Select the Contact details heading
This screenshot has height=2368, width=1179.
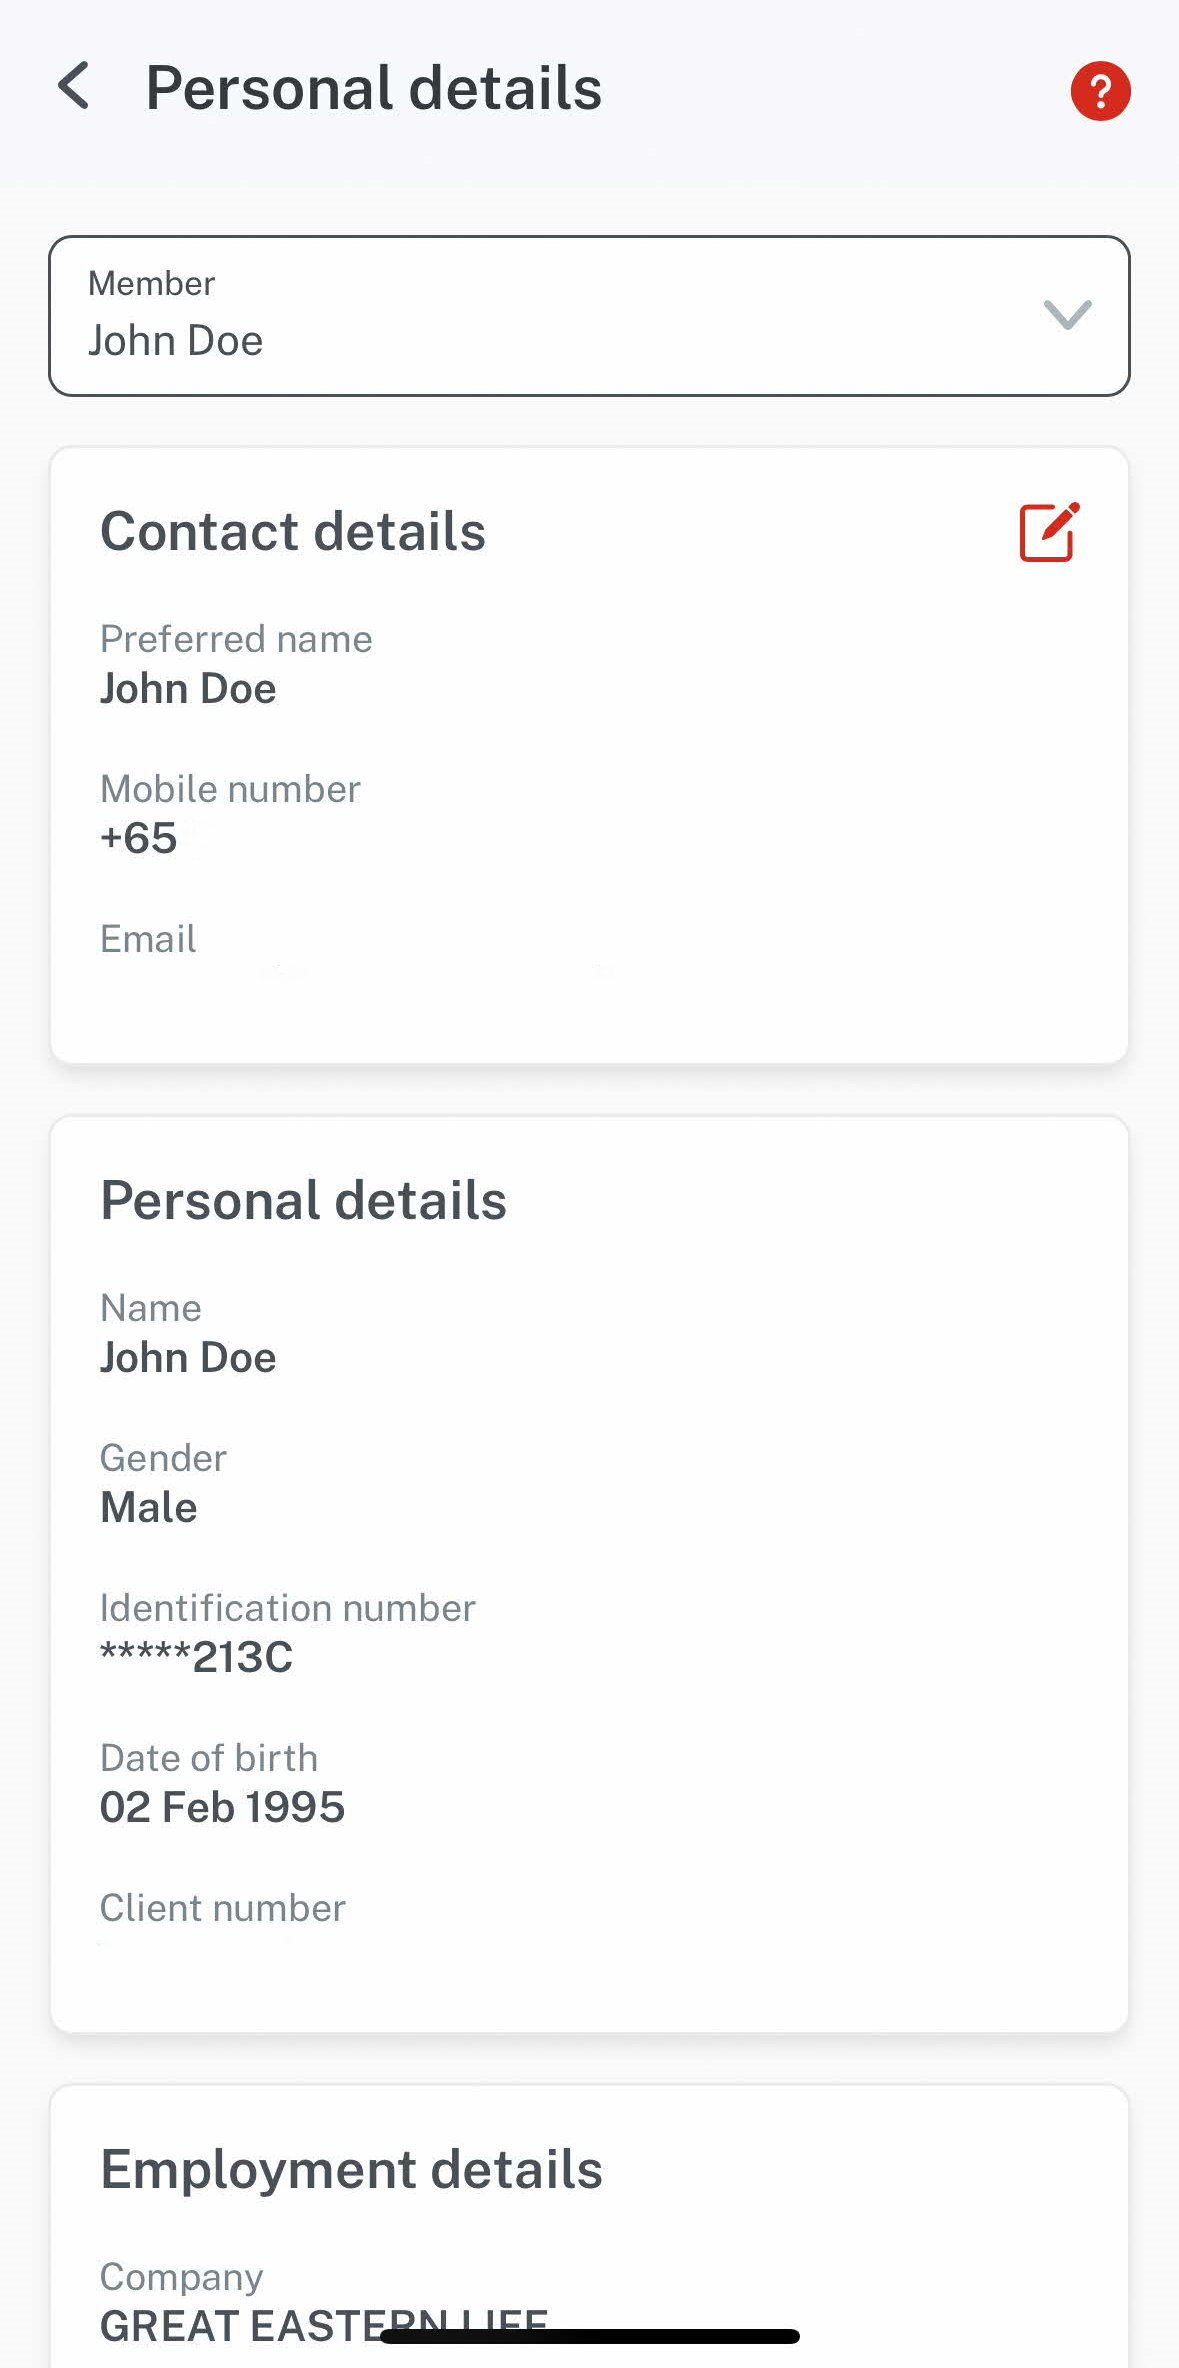[293, 531]
